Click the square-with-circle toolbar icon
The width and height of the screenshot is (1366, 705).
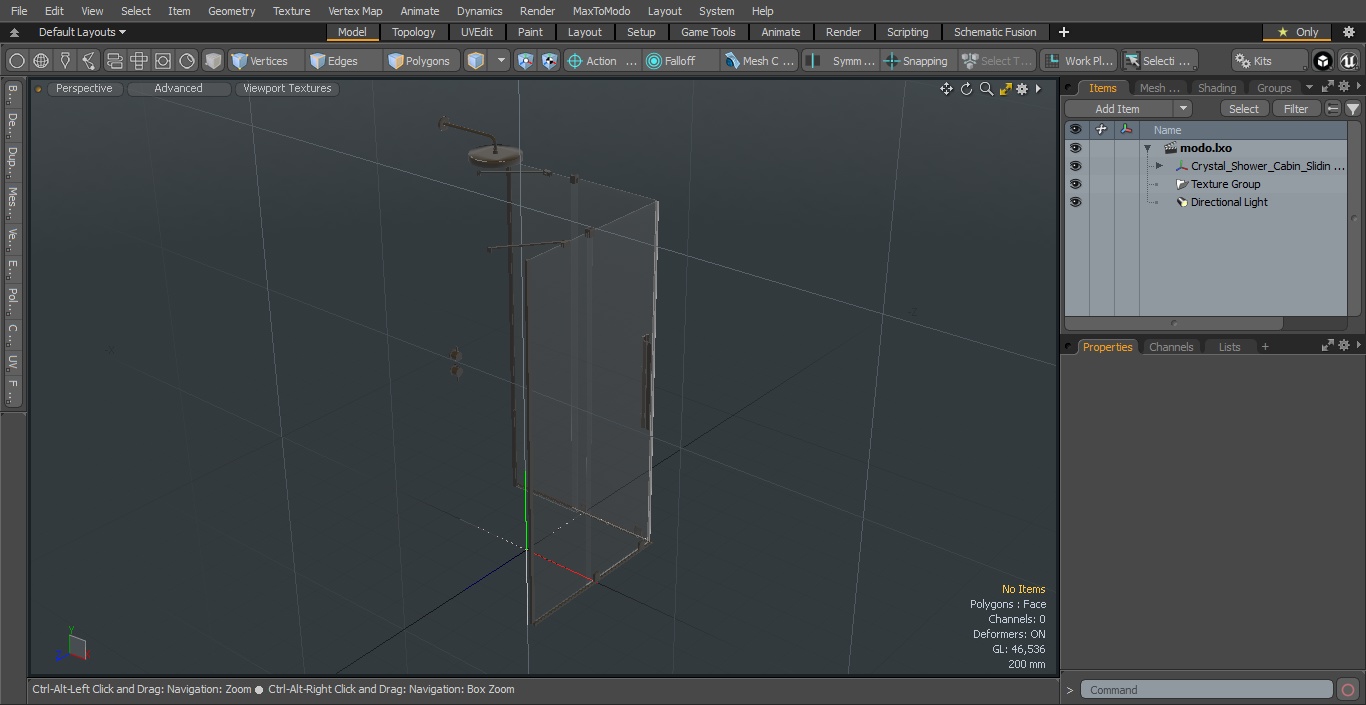162,61
